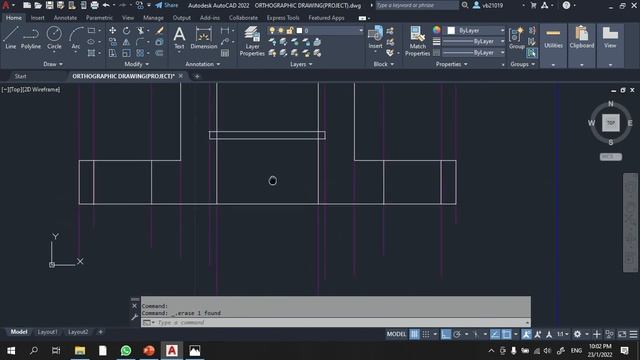
Task: Toggle object snap tracking
Action: click(x=495, y=334)
